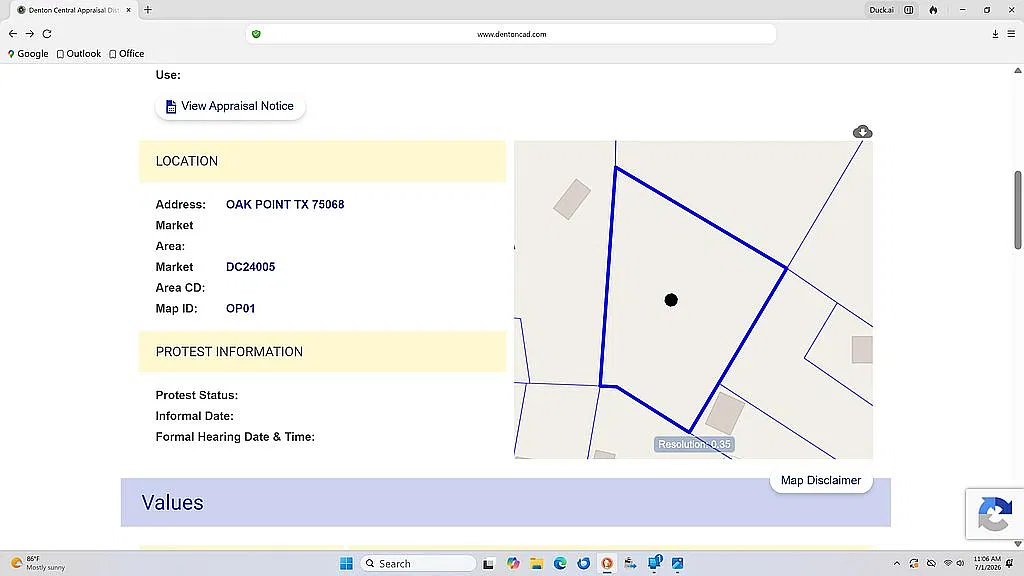Screen dimensions: 1024x576
Task: Go forward in browser history
Action: pos(30,33)
